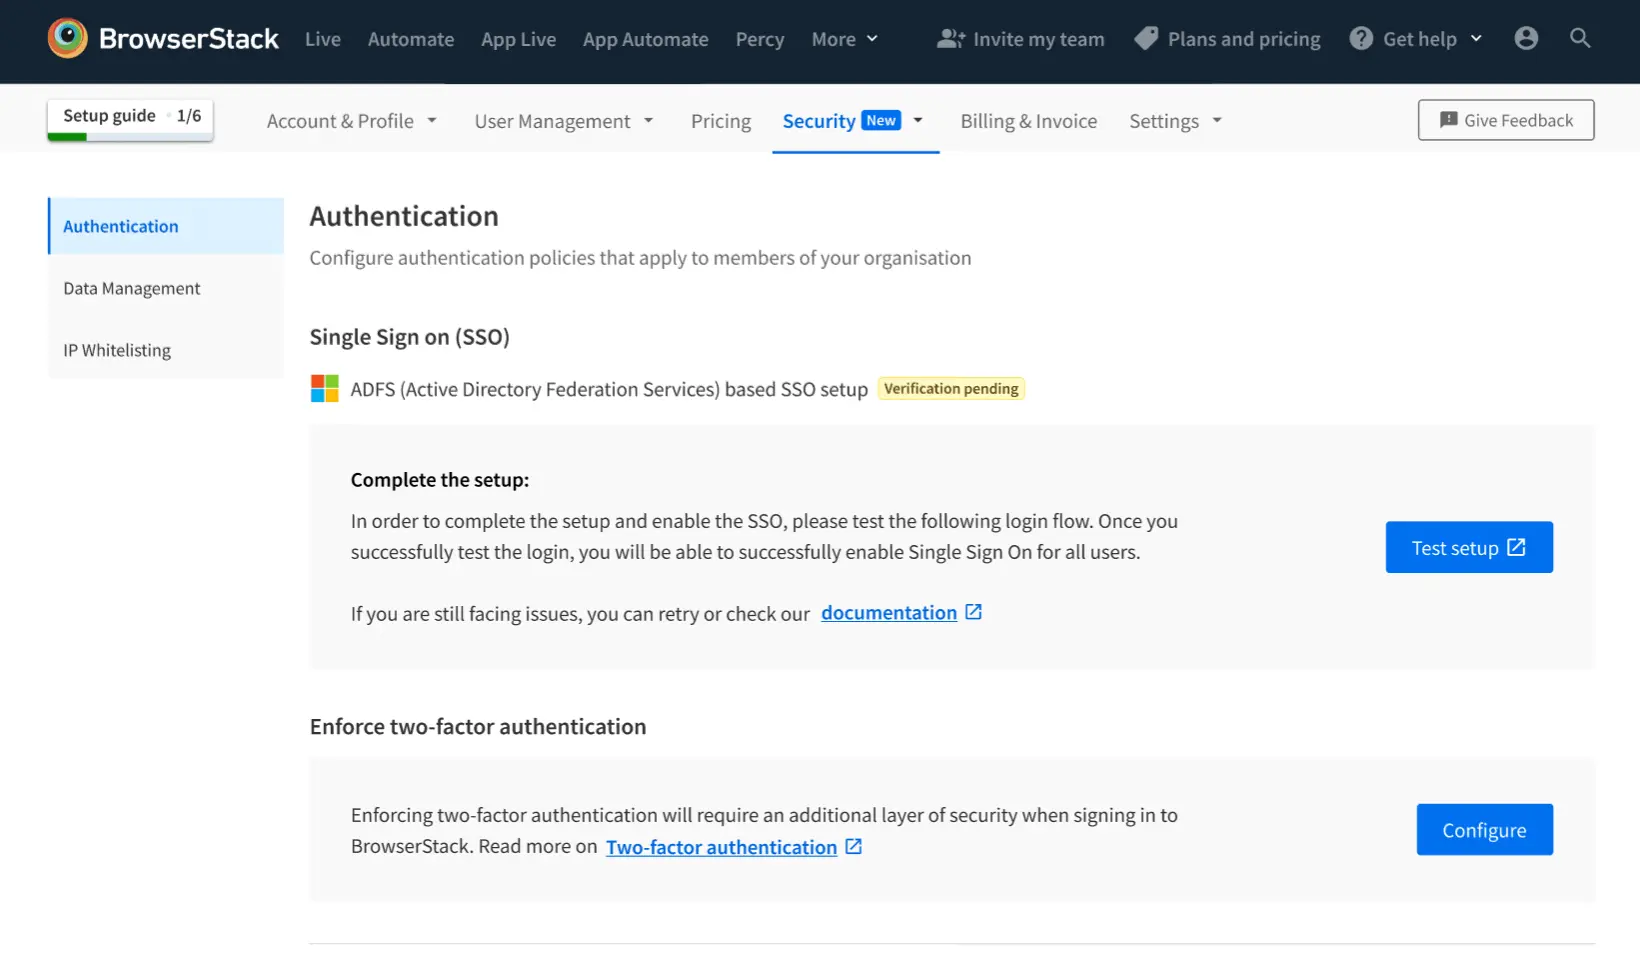
Task: Open the user account profile icon
Action: [1525, 38]
